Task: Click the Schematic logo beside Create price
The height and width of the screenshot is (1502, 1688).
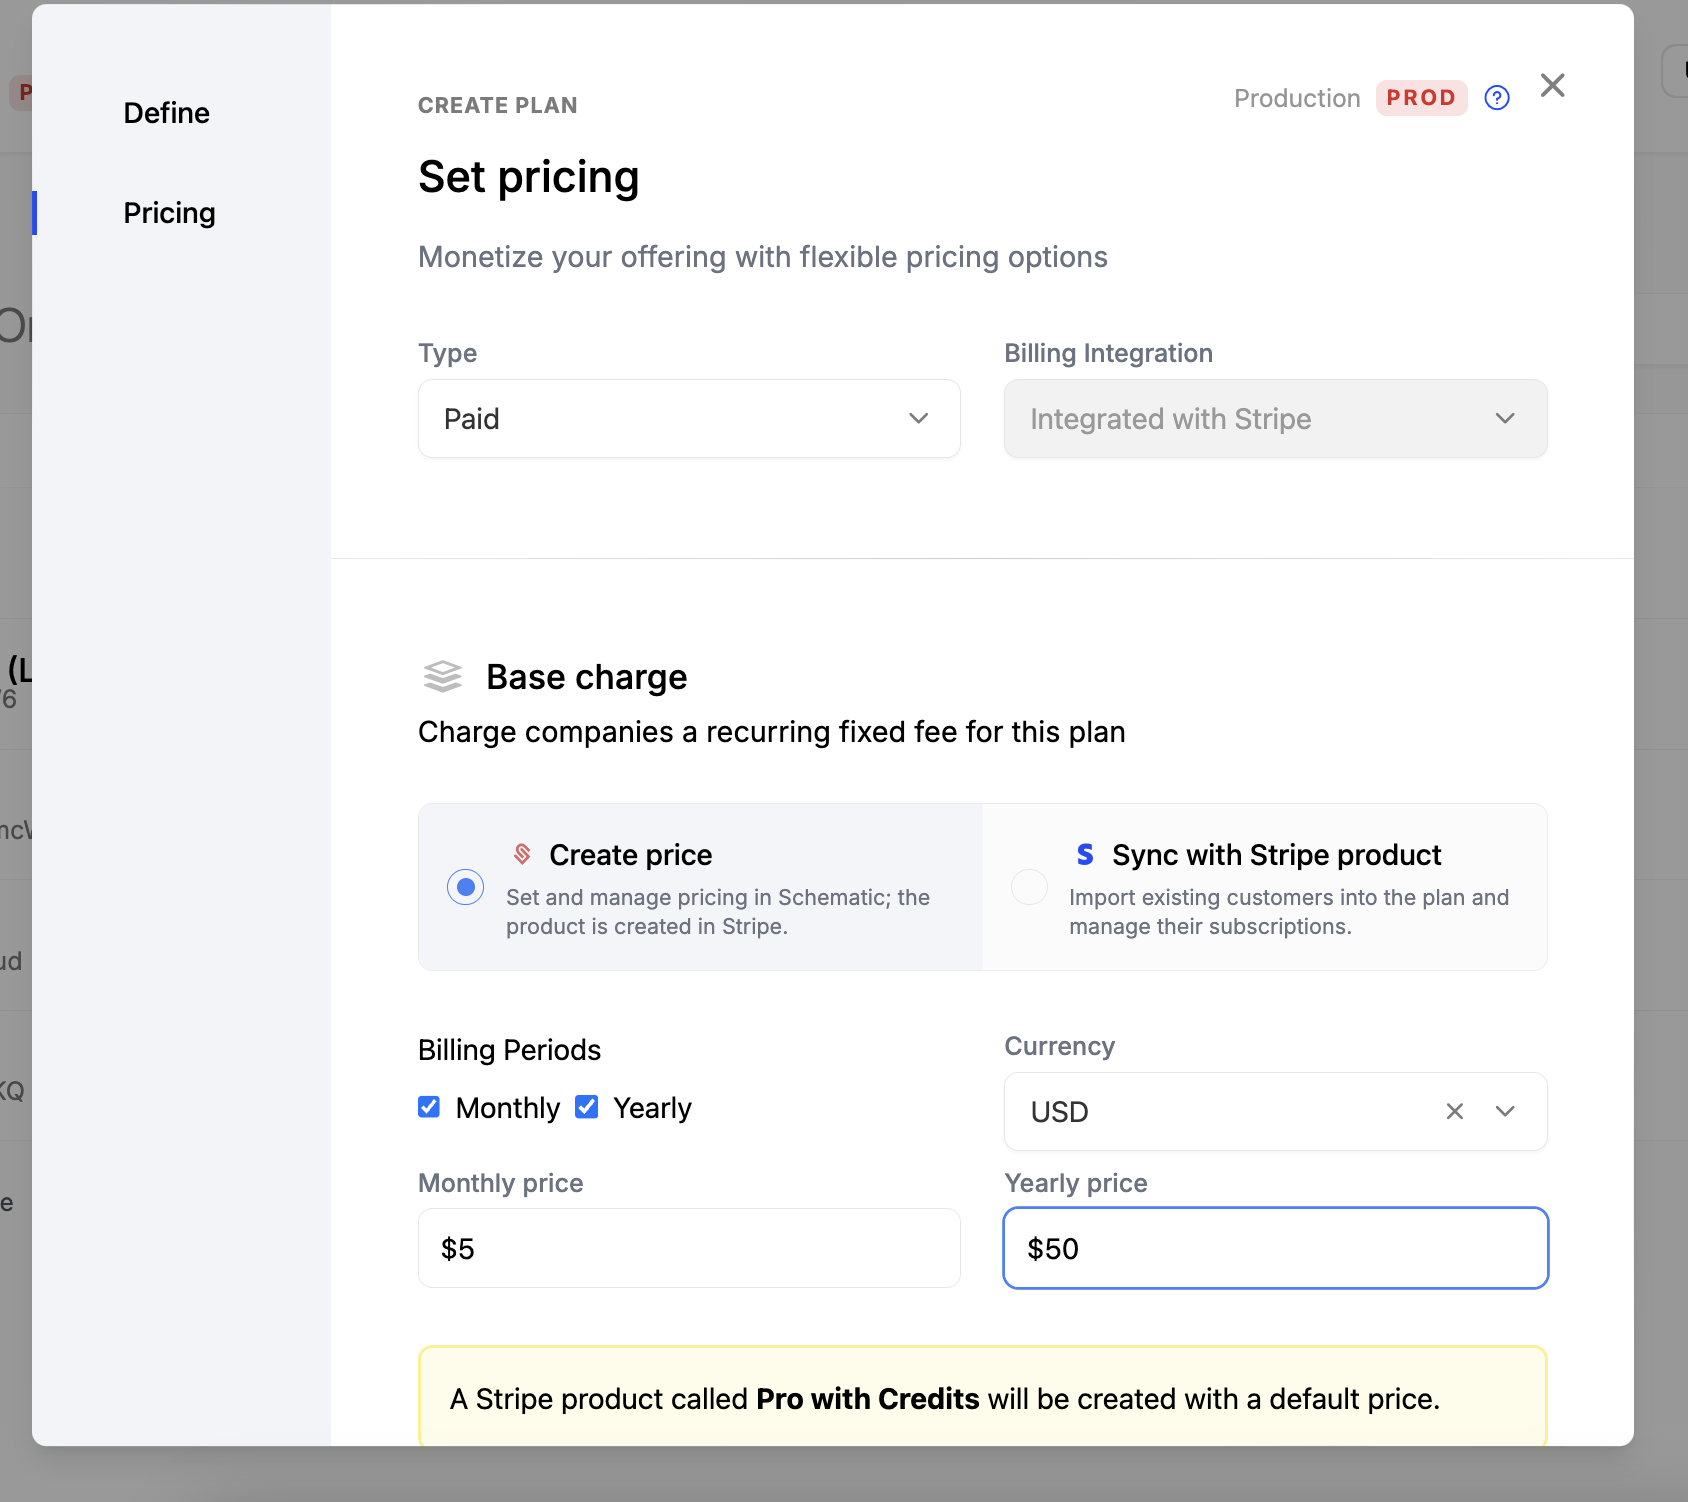Action: click(x=522, y=854)
